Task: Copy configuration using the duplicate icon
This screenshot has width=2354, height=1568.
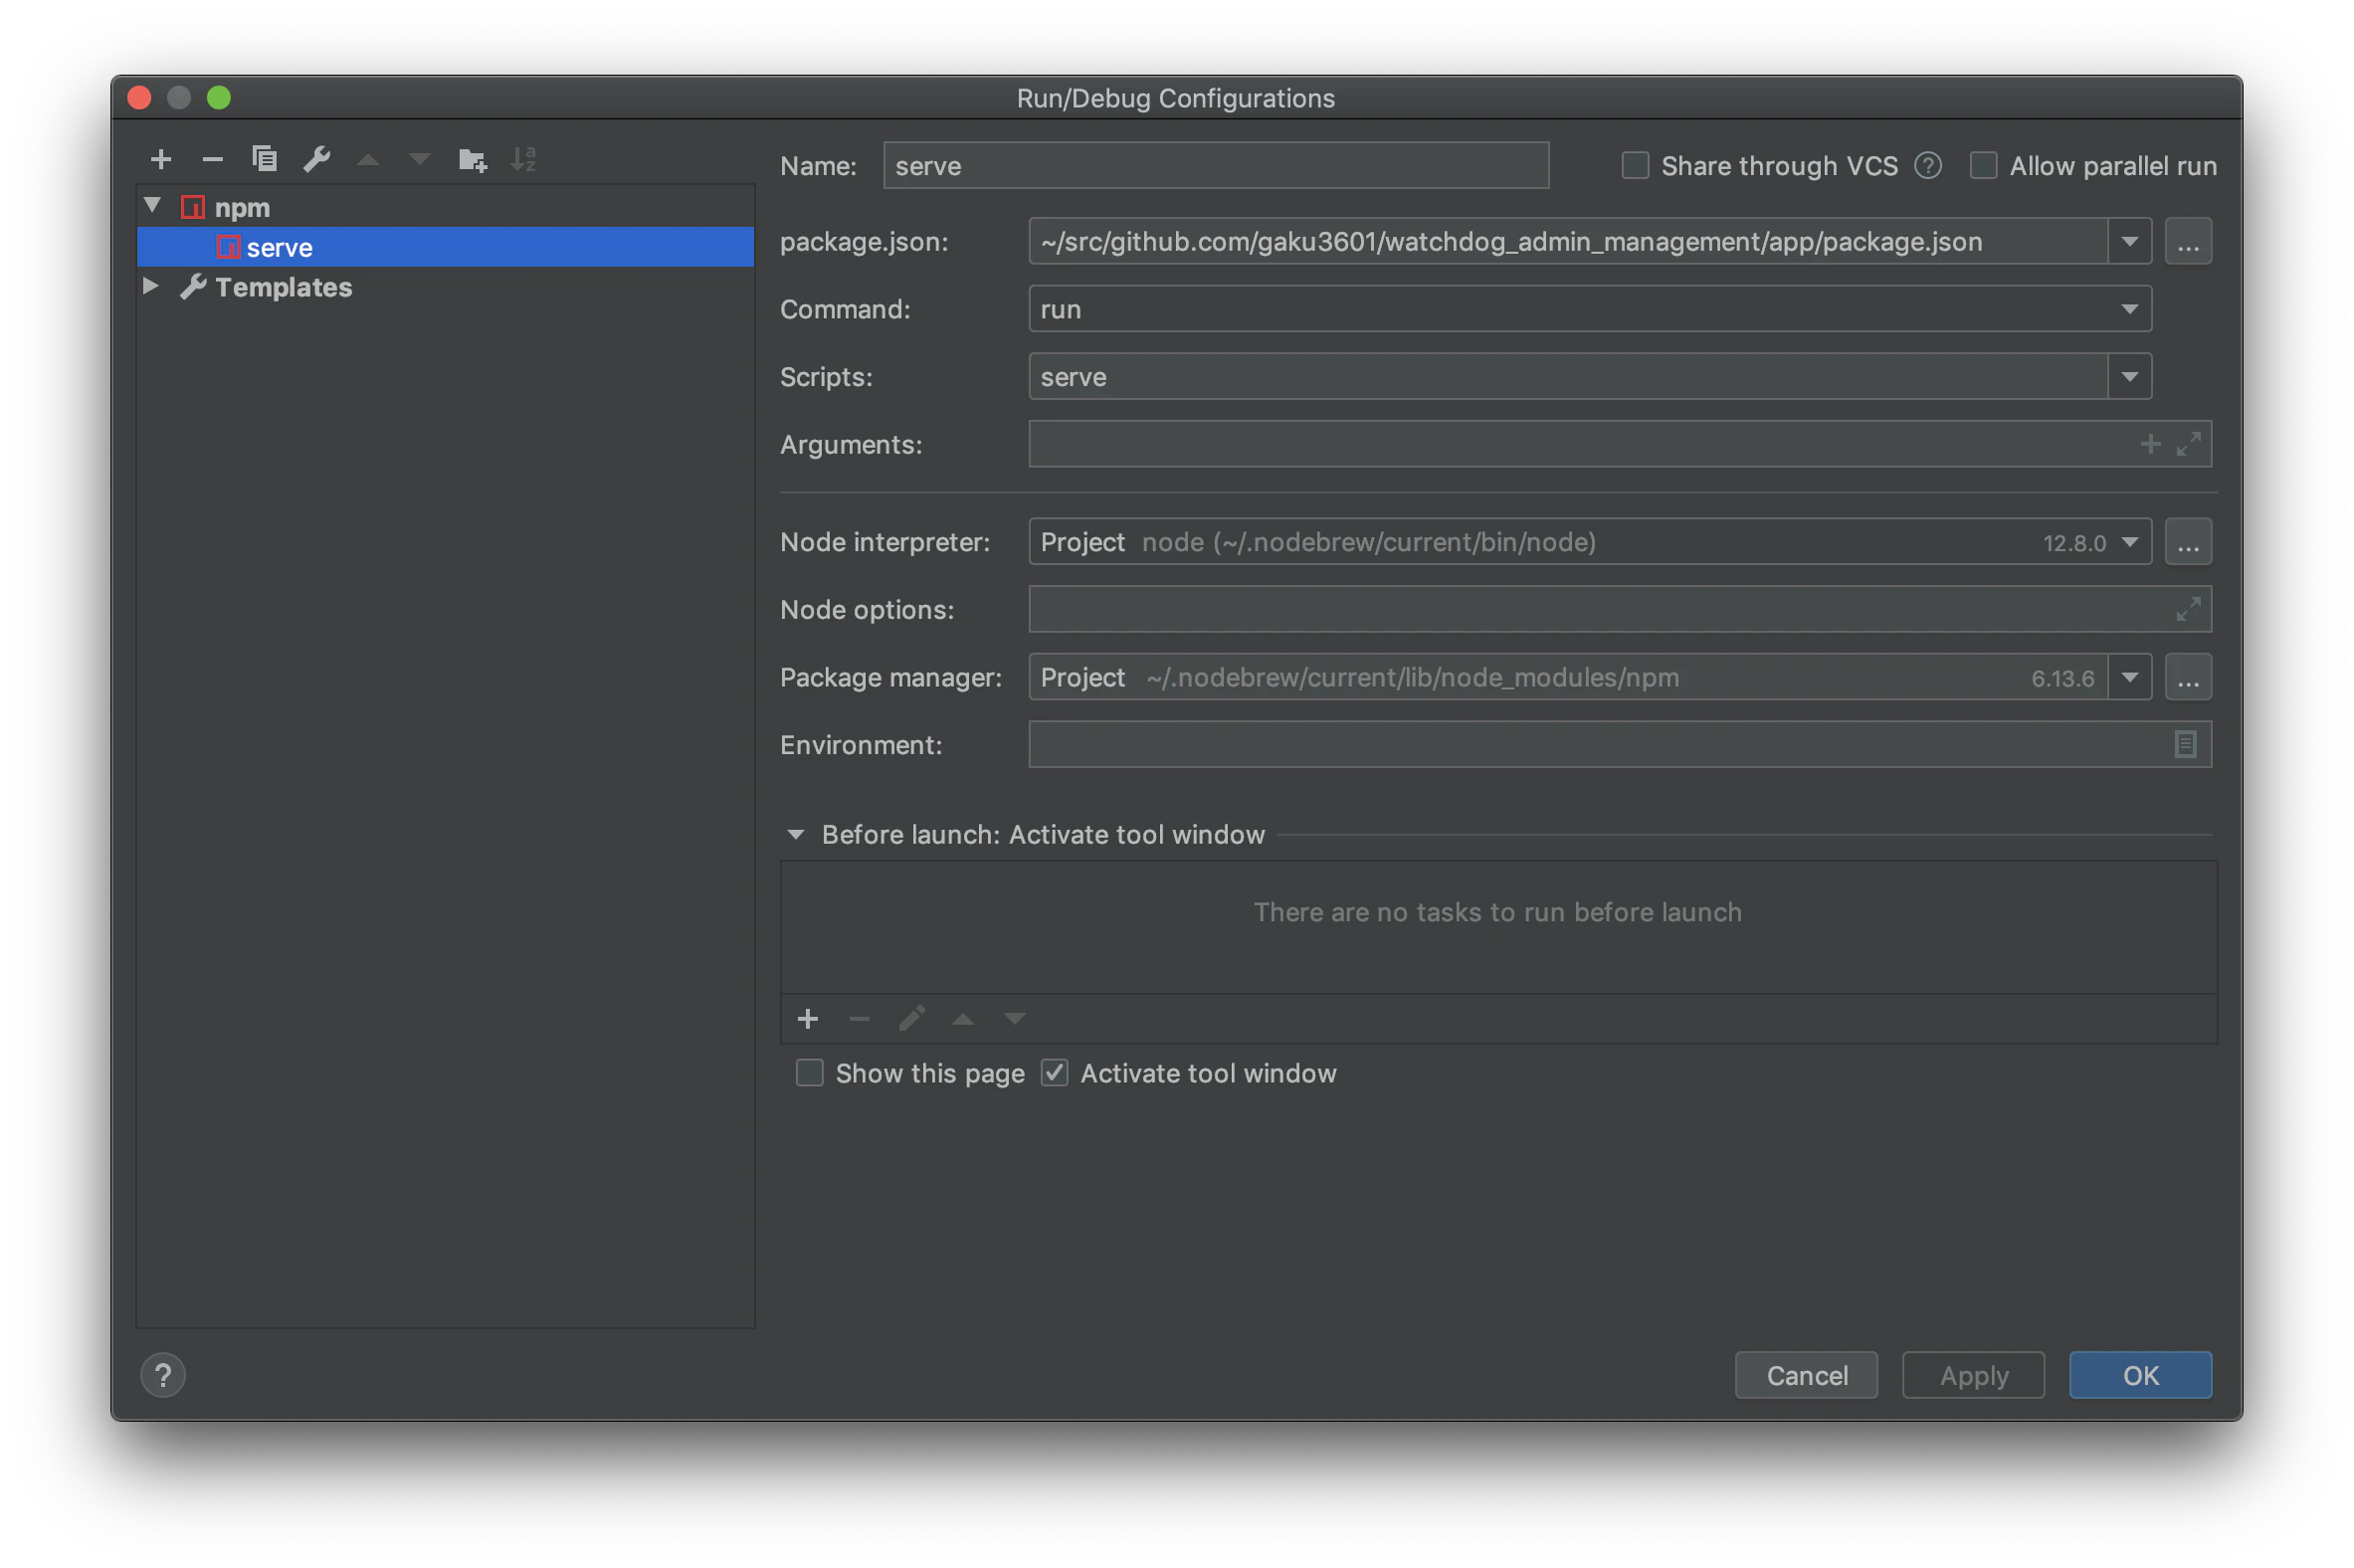Action: click(x=264, y=159)
